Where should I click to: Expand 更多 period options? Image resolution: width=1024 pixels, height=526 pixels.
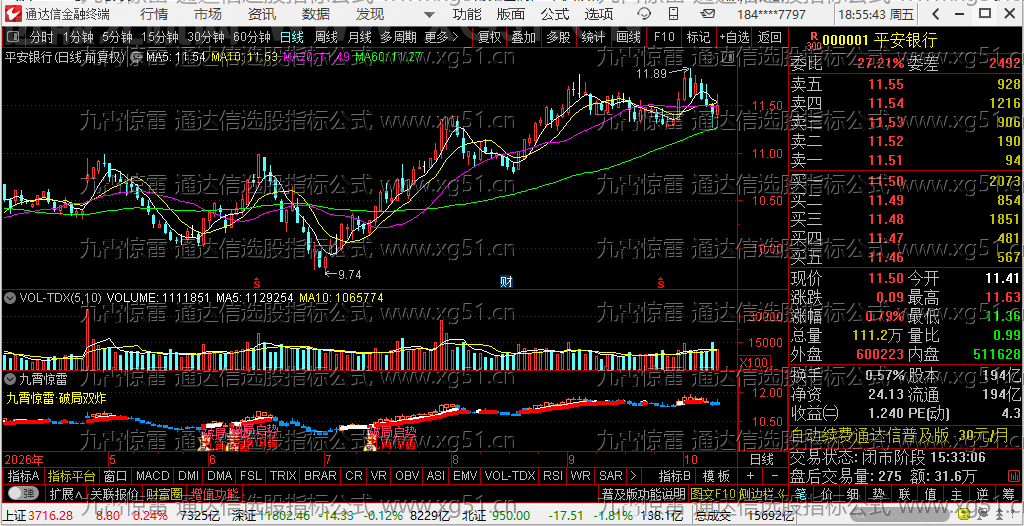pos(441,37)
